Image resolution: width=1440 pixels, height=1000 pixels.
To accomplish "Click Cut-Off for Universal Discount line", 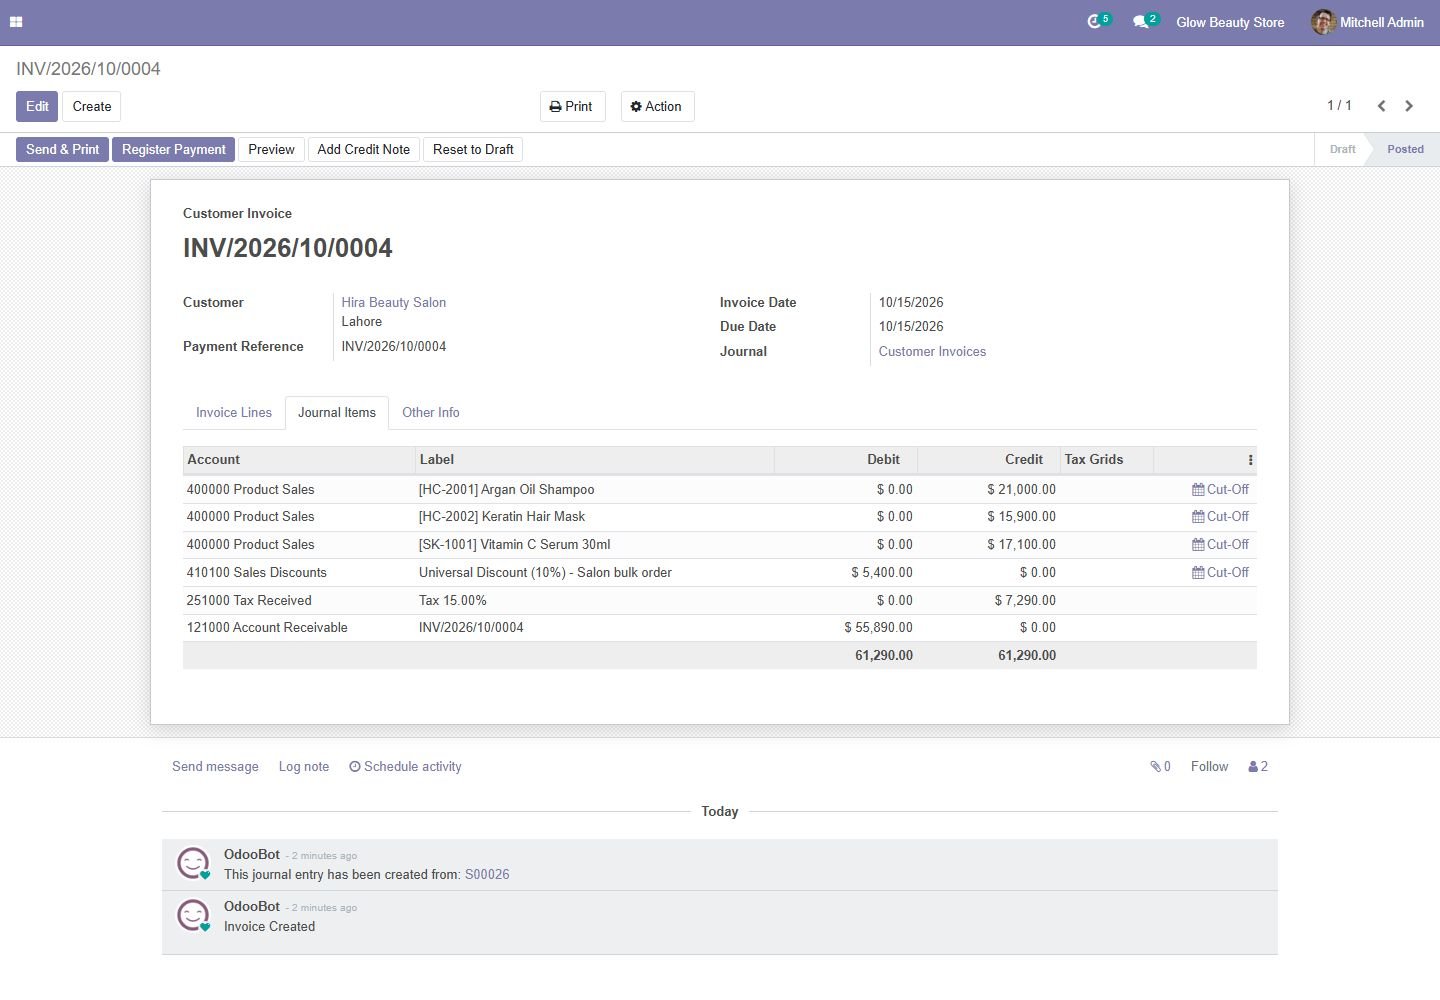I will (x=1220, y=573).
